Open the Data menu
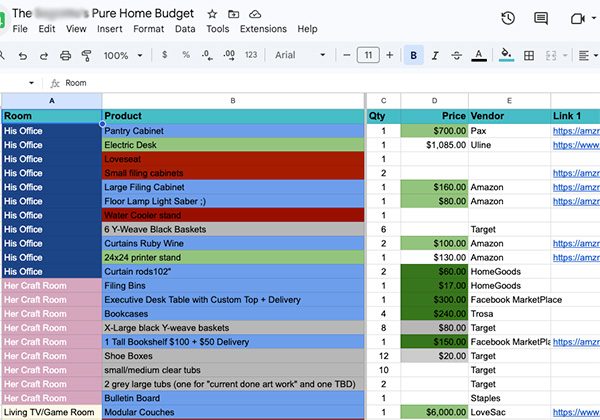 coord(185,29)
